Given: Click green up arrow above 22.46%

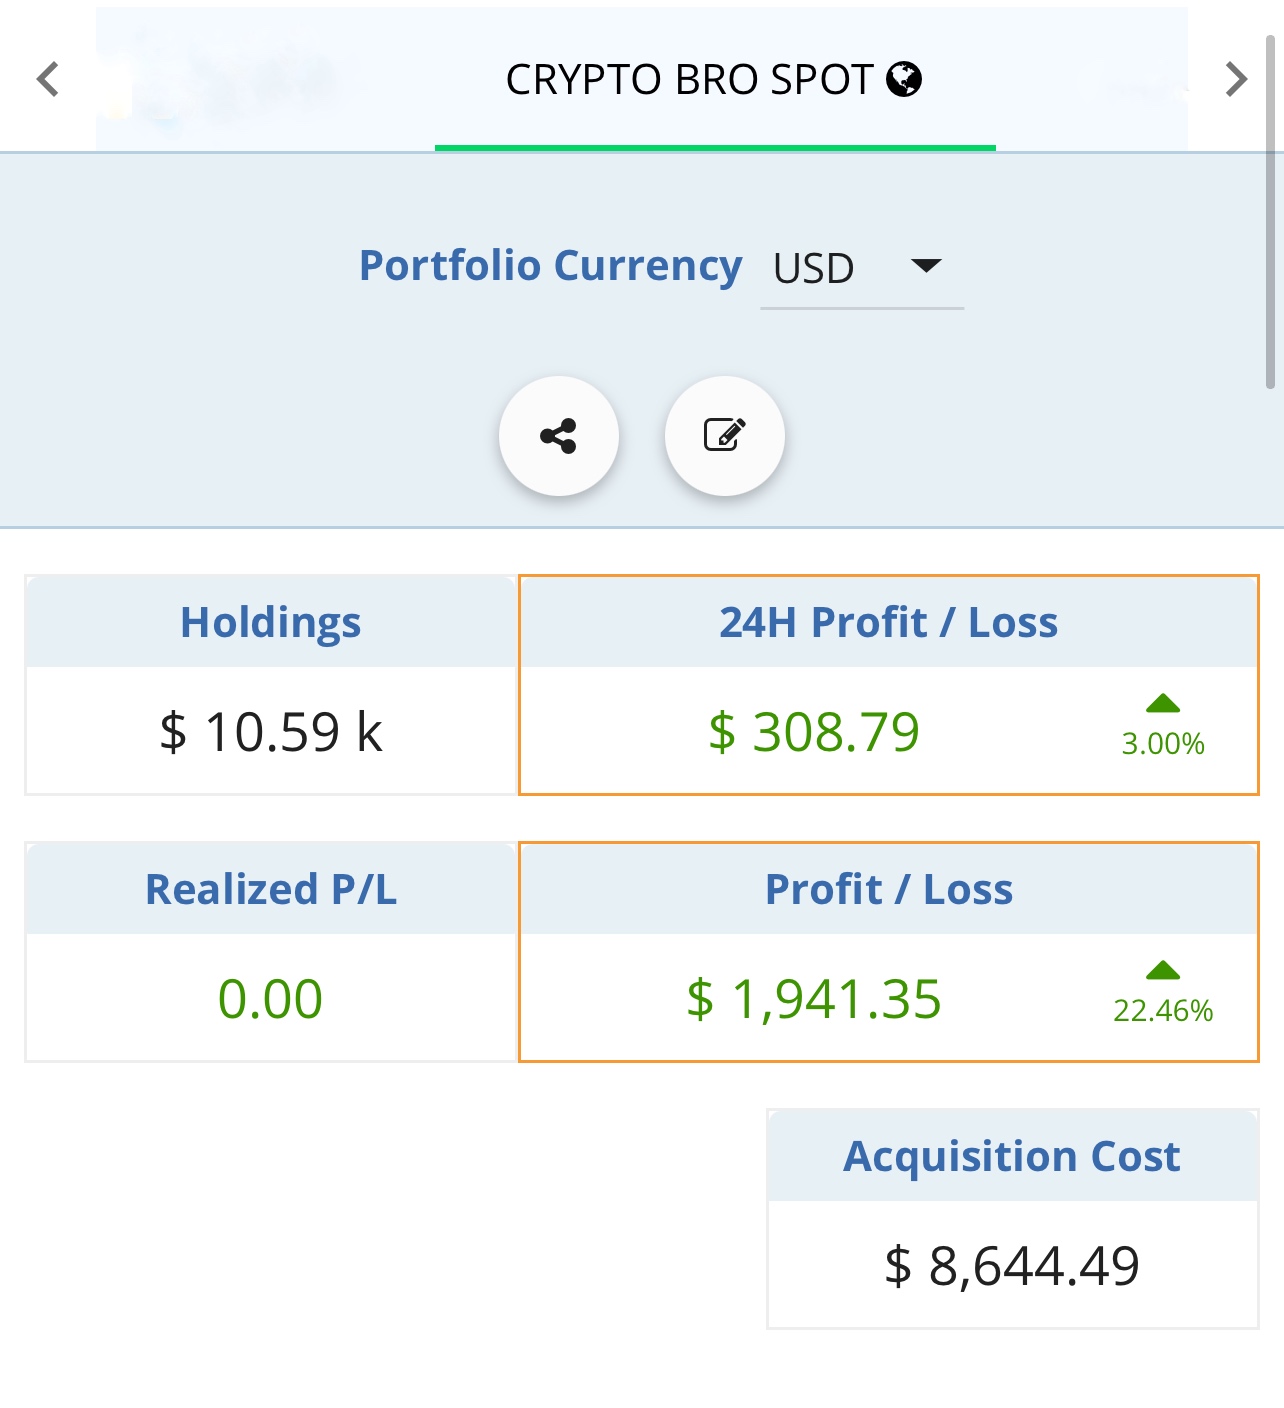Looking at the screenshot, I should pyautogui.click(x=1163, y=971).
